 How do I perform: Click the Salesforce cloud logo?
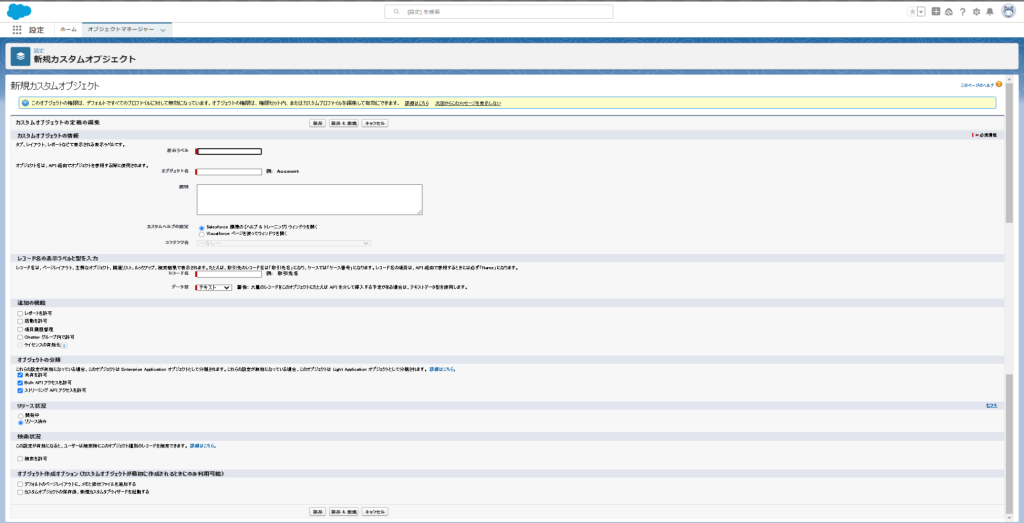click(17, 10)
